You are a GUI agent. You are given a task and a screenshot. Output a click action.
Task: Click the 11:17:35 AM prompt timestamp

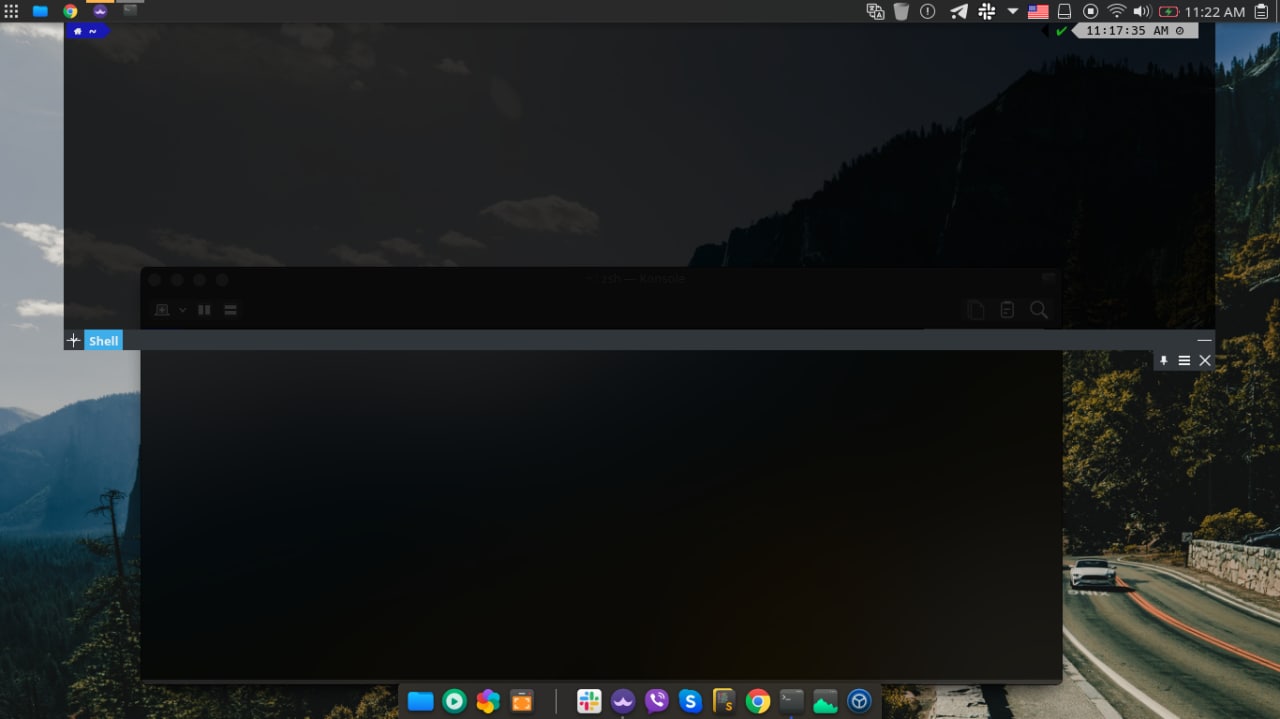(1134, 31)
